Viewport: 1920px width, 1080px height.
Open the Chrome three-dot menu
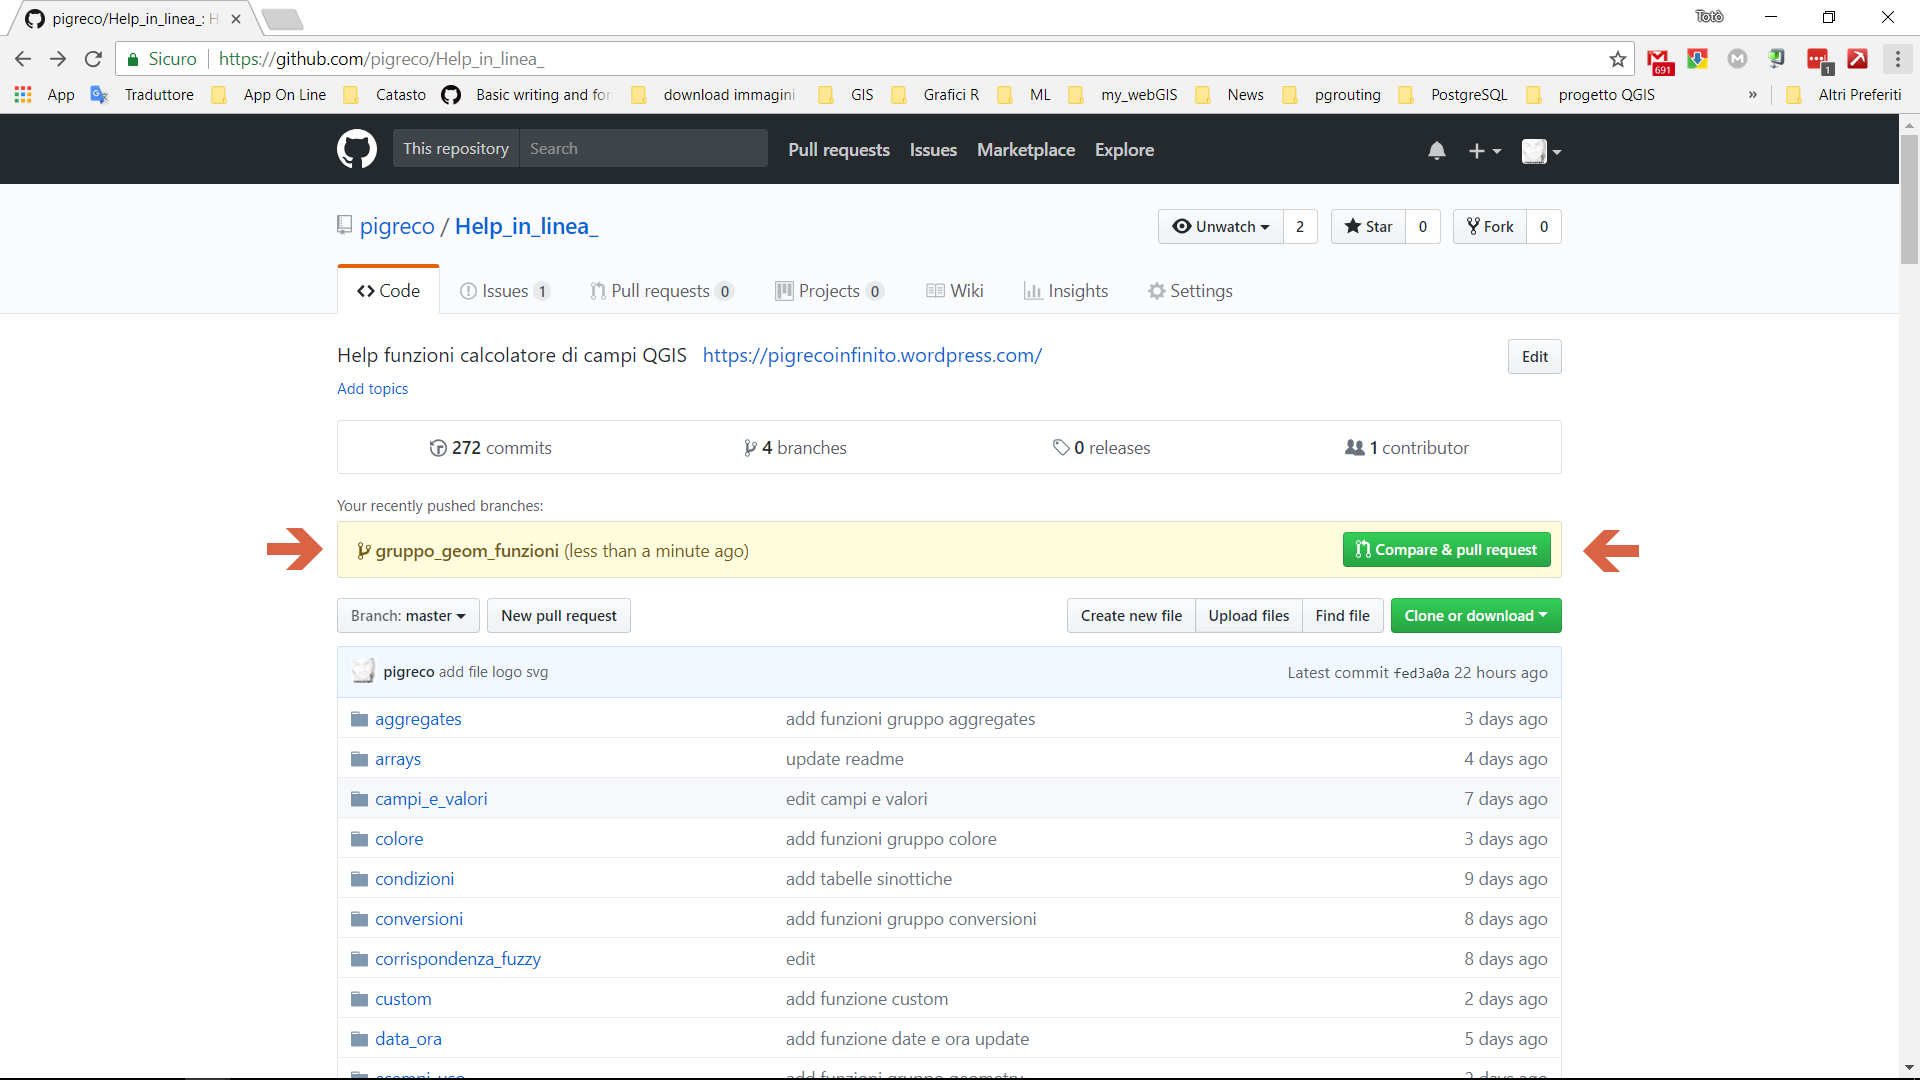click(x=1897, y=59)
